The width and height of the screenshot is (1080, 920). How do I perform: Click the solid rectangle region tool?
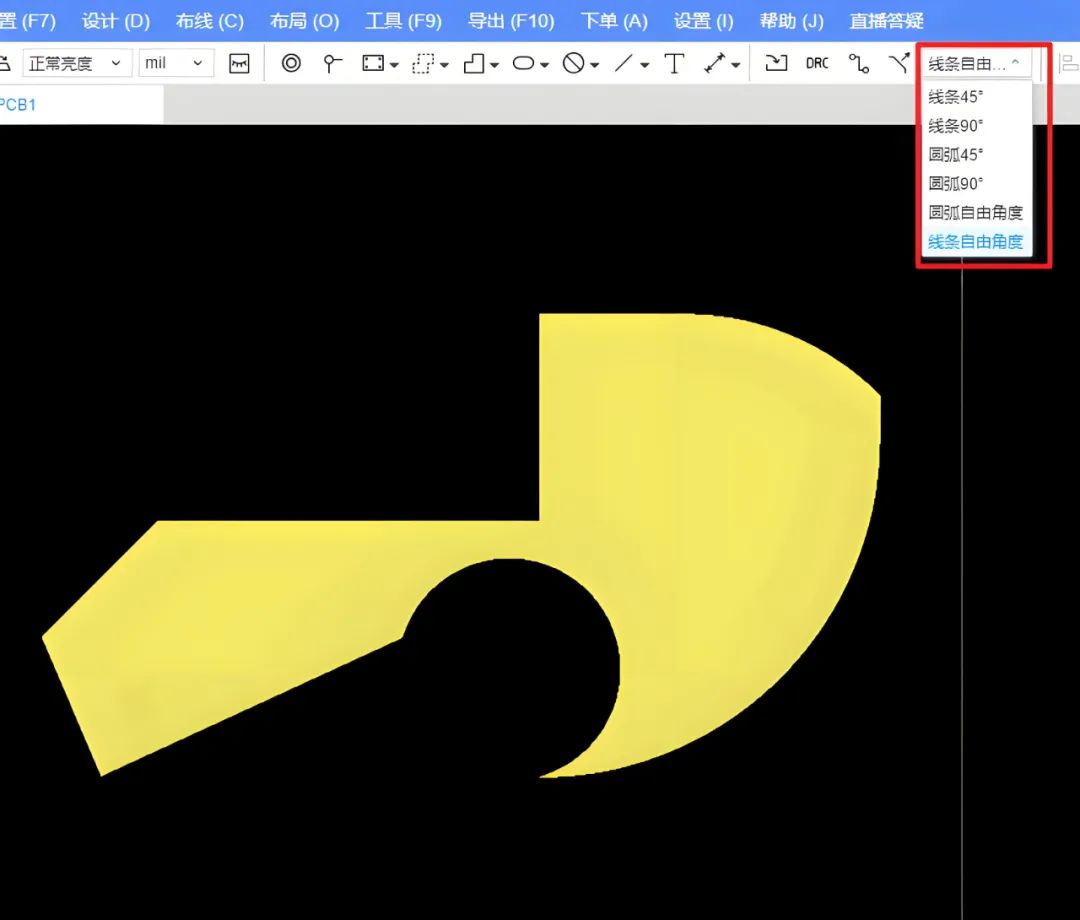tap(373, 63)
